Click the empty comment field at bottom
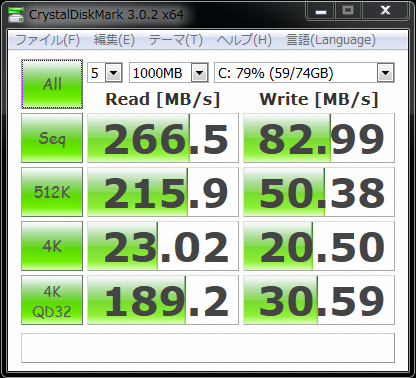416x378 pixels. (x=208, y=348)
